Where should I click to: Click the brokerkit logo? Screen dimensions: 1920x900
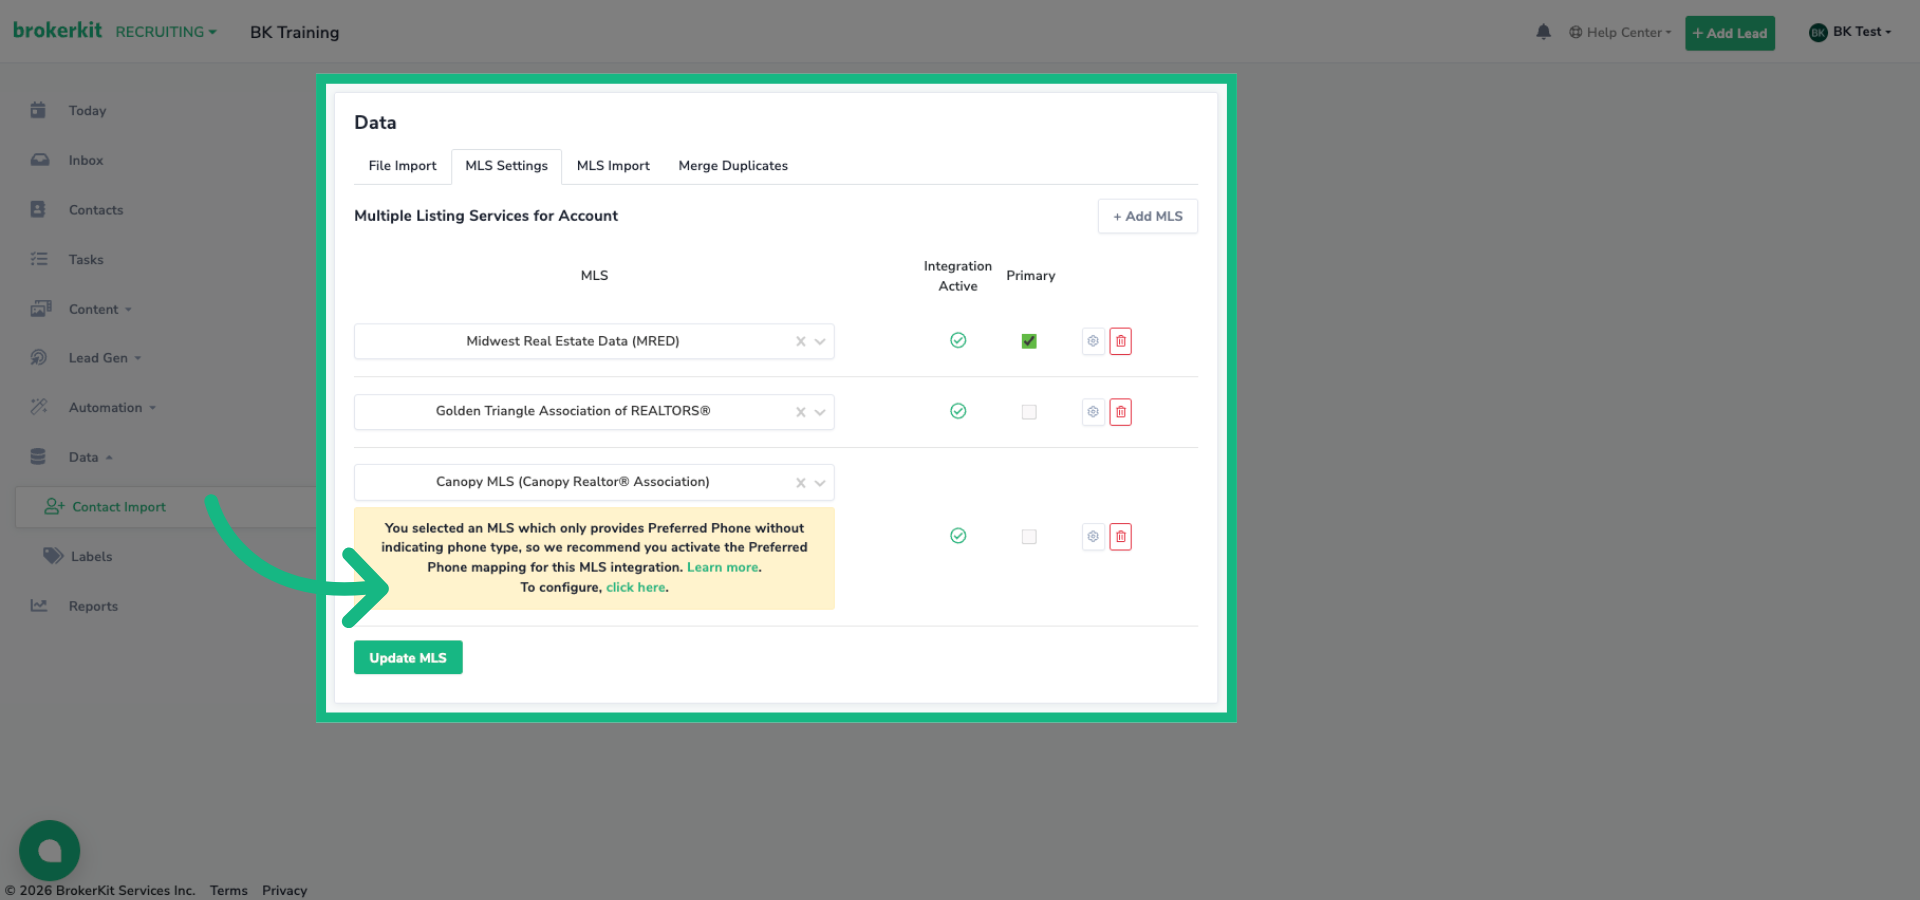pyautogui.click(x=57, y=30)
